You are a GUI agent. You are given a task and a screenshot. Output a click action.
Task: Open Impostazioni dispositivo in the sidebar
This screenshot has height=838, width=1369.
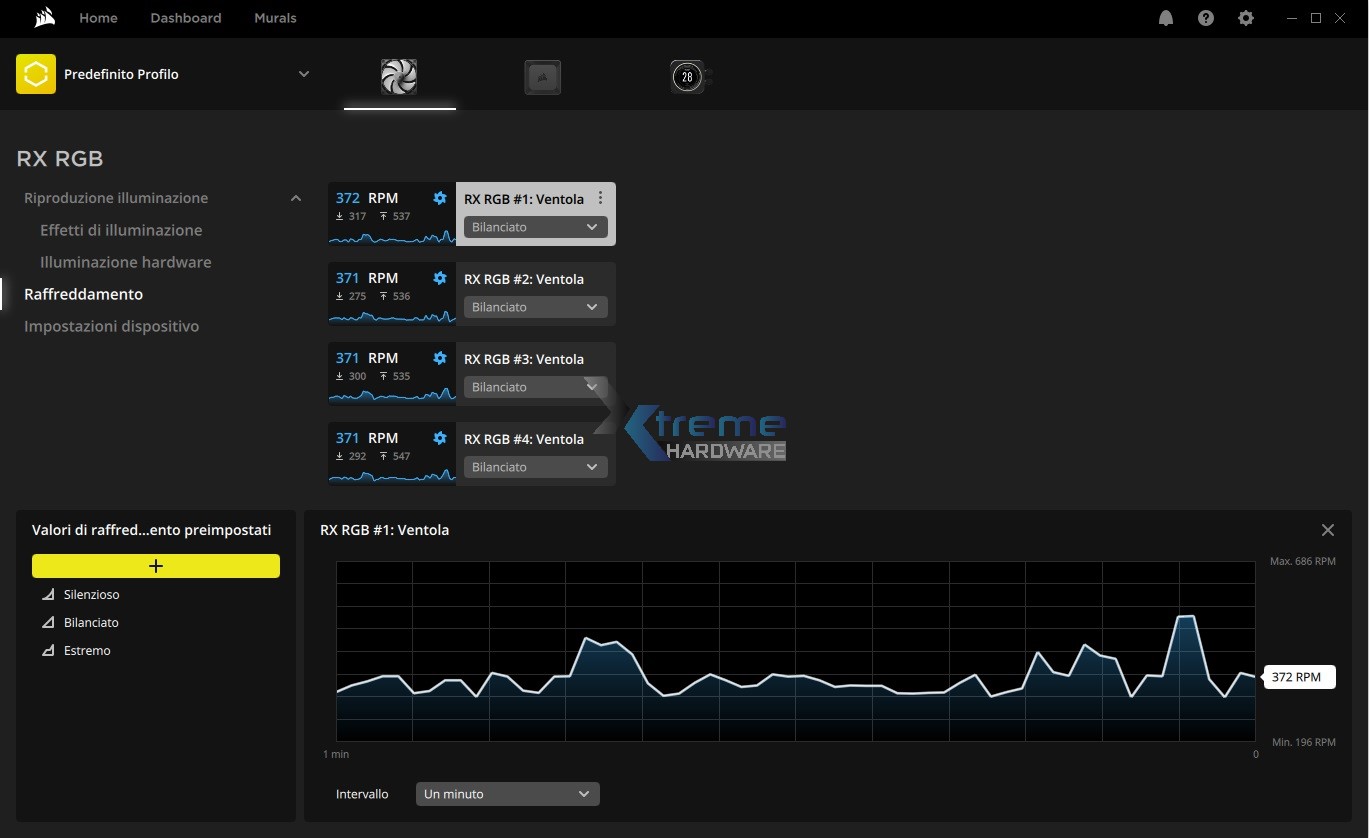pyautogui.click(x=111, y=326)
